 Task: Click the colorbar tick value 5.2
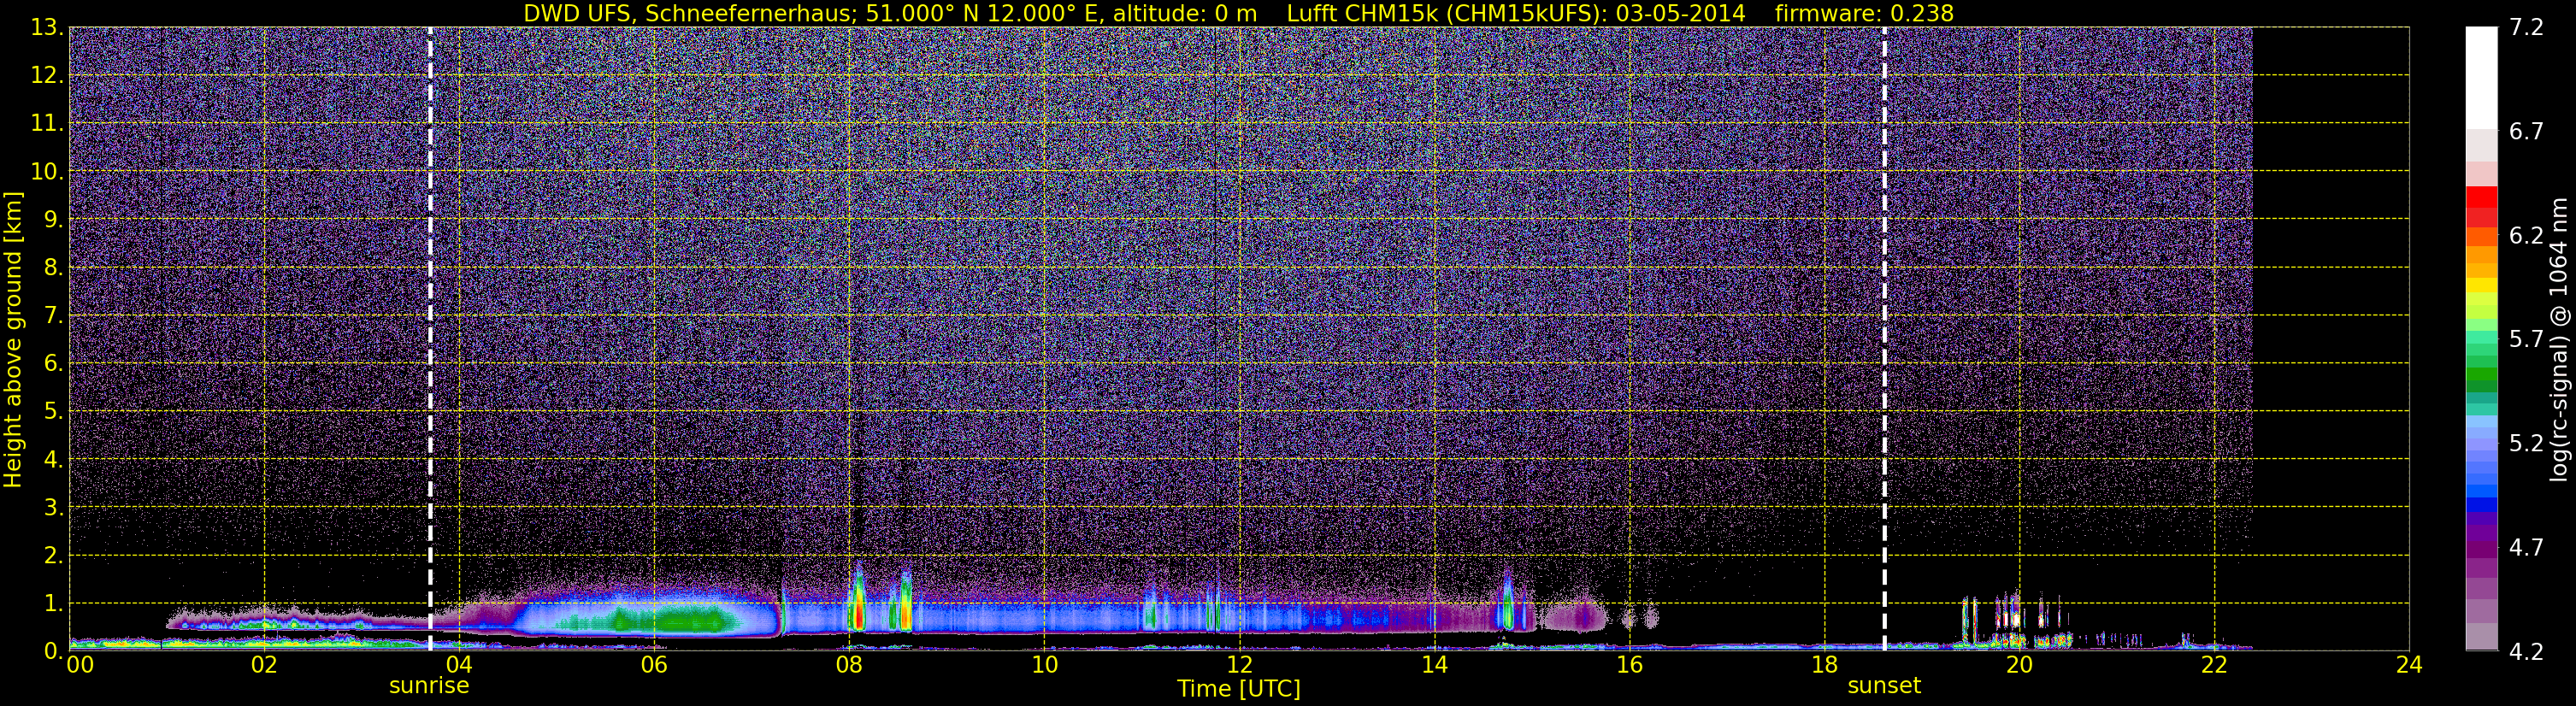2526,444
